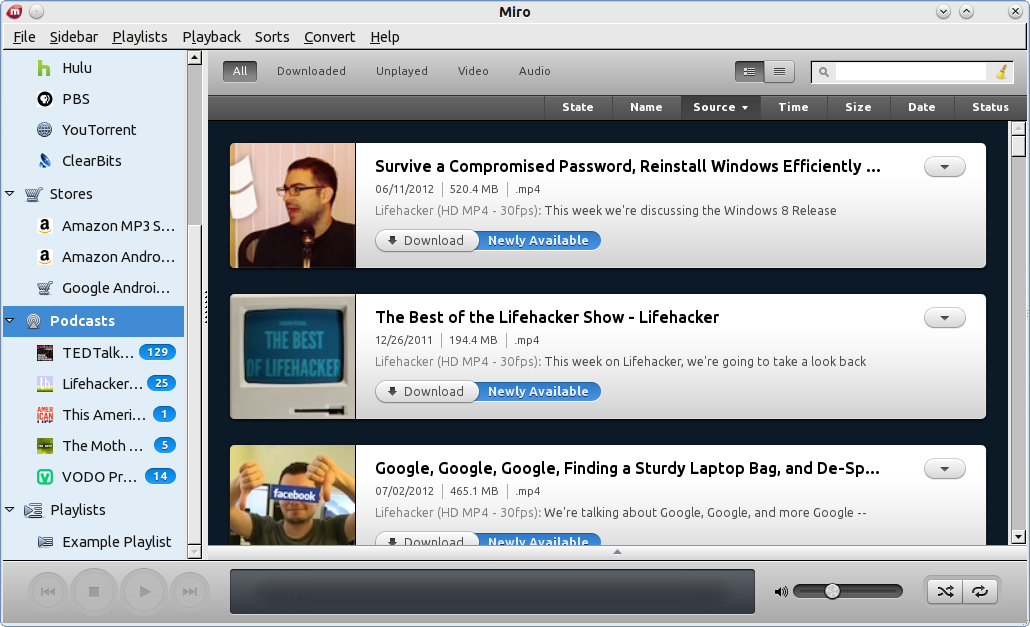Open the Sorts menu
Screen dimensions: 1030x627
coord(272,37)
